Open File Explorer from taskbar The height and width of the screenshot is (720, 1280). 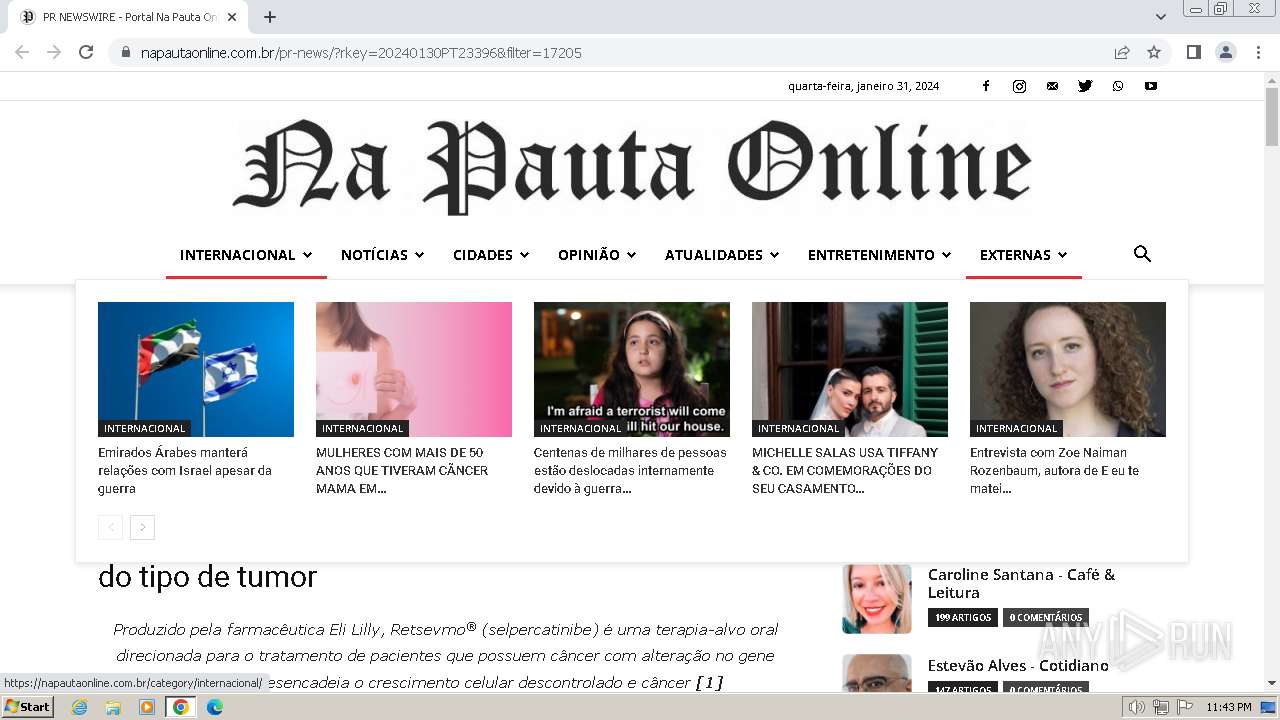(113, 707)
